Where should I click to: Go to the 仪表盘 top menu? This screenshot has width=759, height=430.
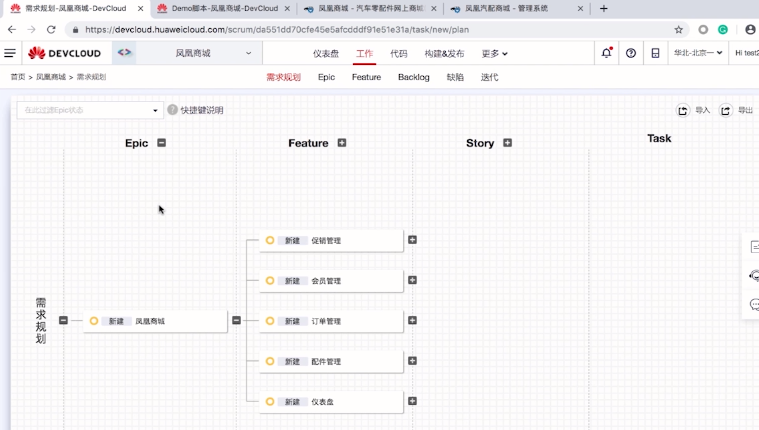point(326,53)
